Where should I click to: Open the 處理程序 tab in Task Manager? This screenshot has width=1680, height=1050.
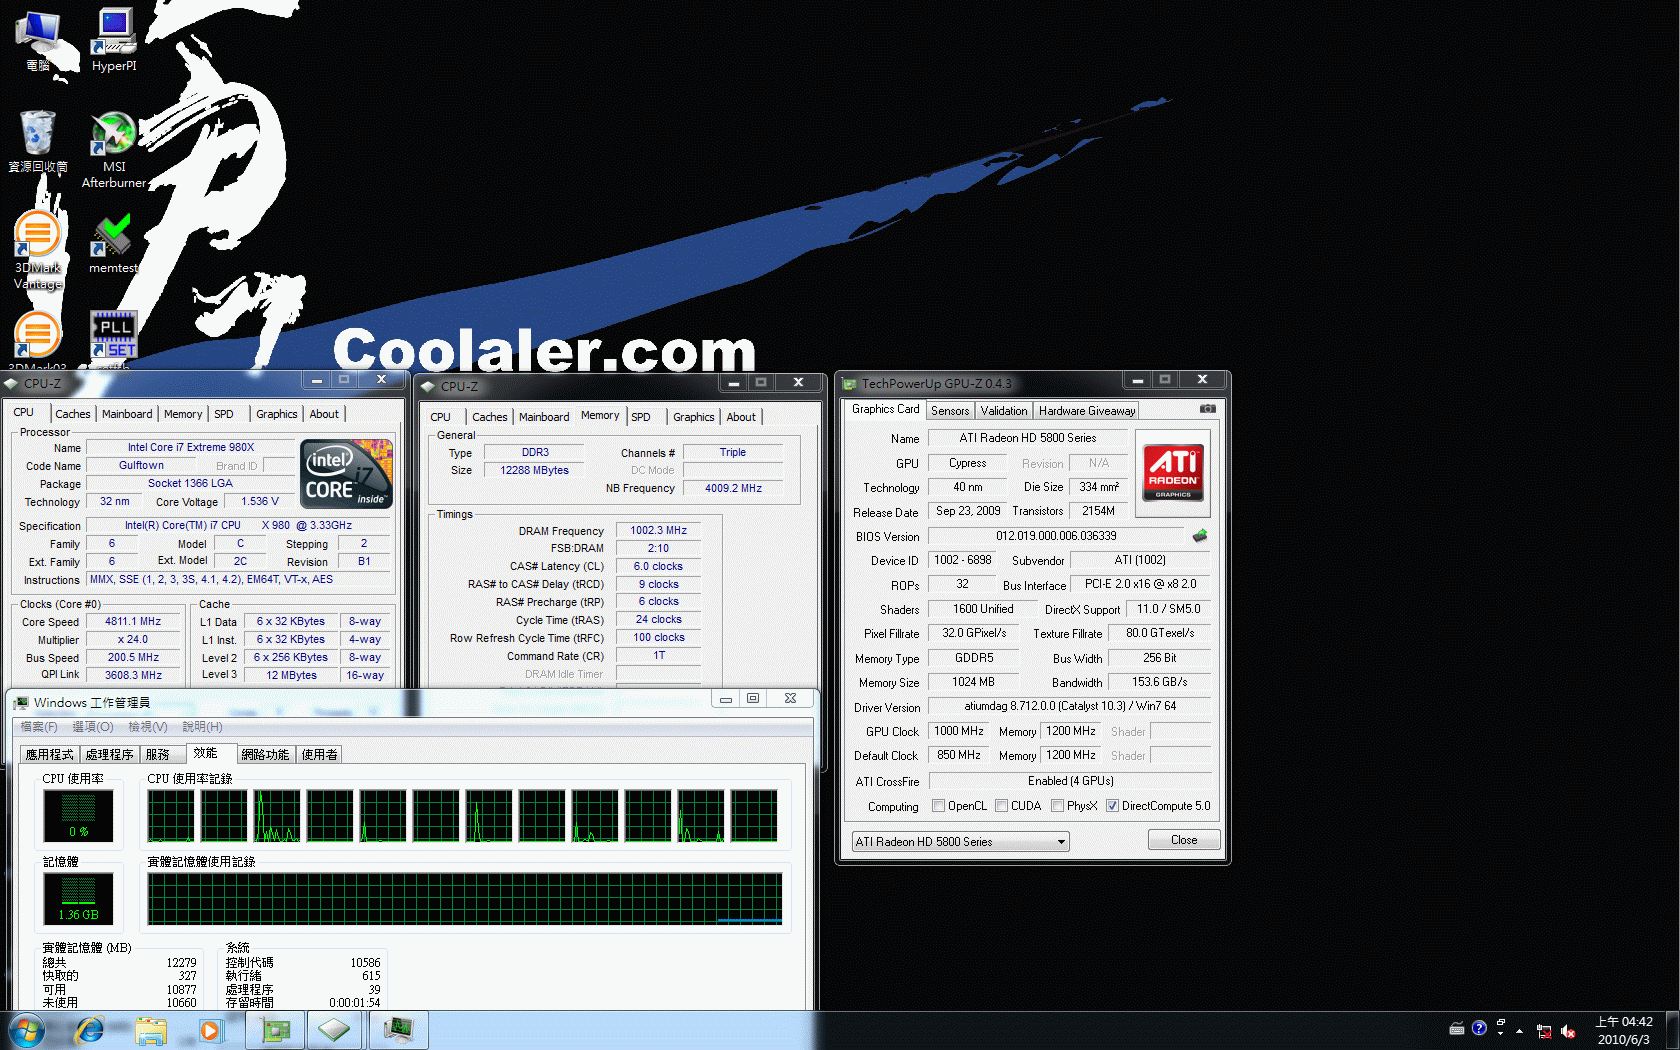point(109,755)
